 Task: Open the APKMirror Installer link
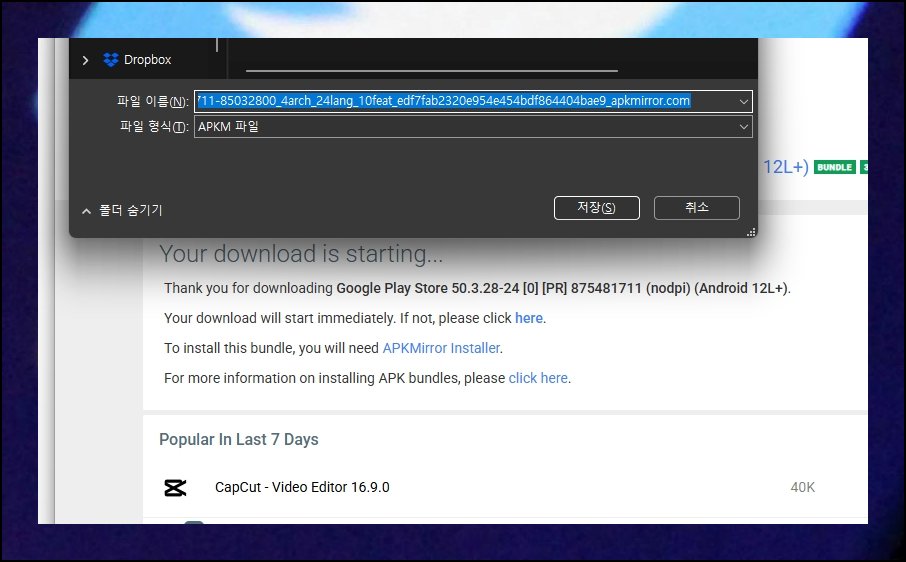tap(441, 348)
